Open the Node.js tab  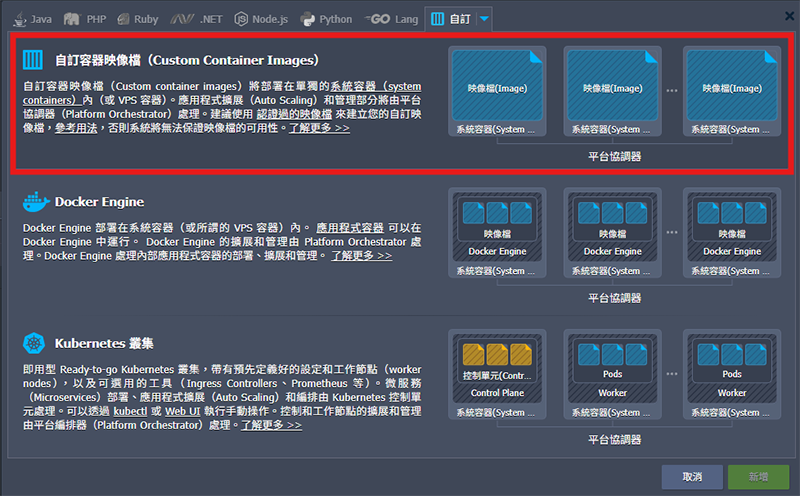pyautogui.click(x=261, y=19)
